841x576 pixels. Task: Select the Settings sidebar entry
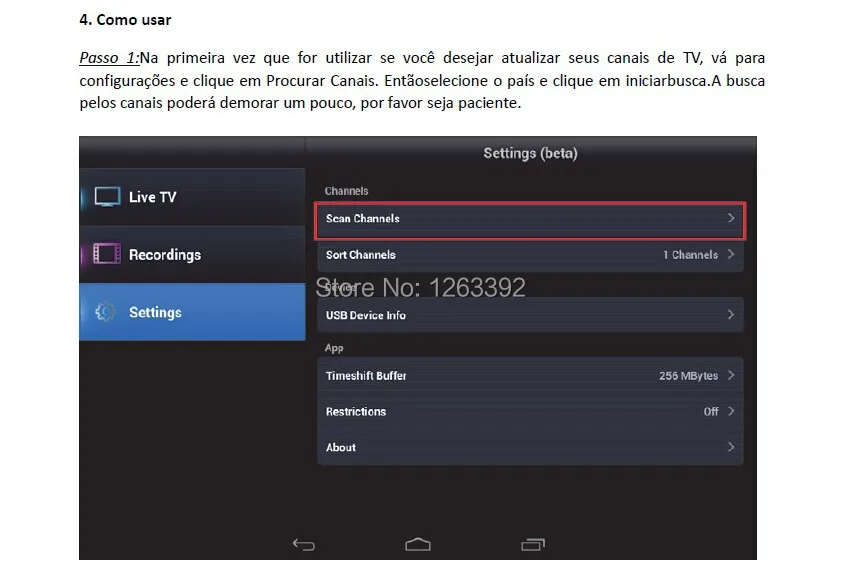click(x=193, y=312)
